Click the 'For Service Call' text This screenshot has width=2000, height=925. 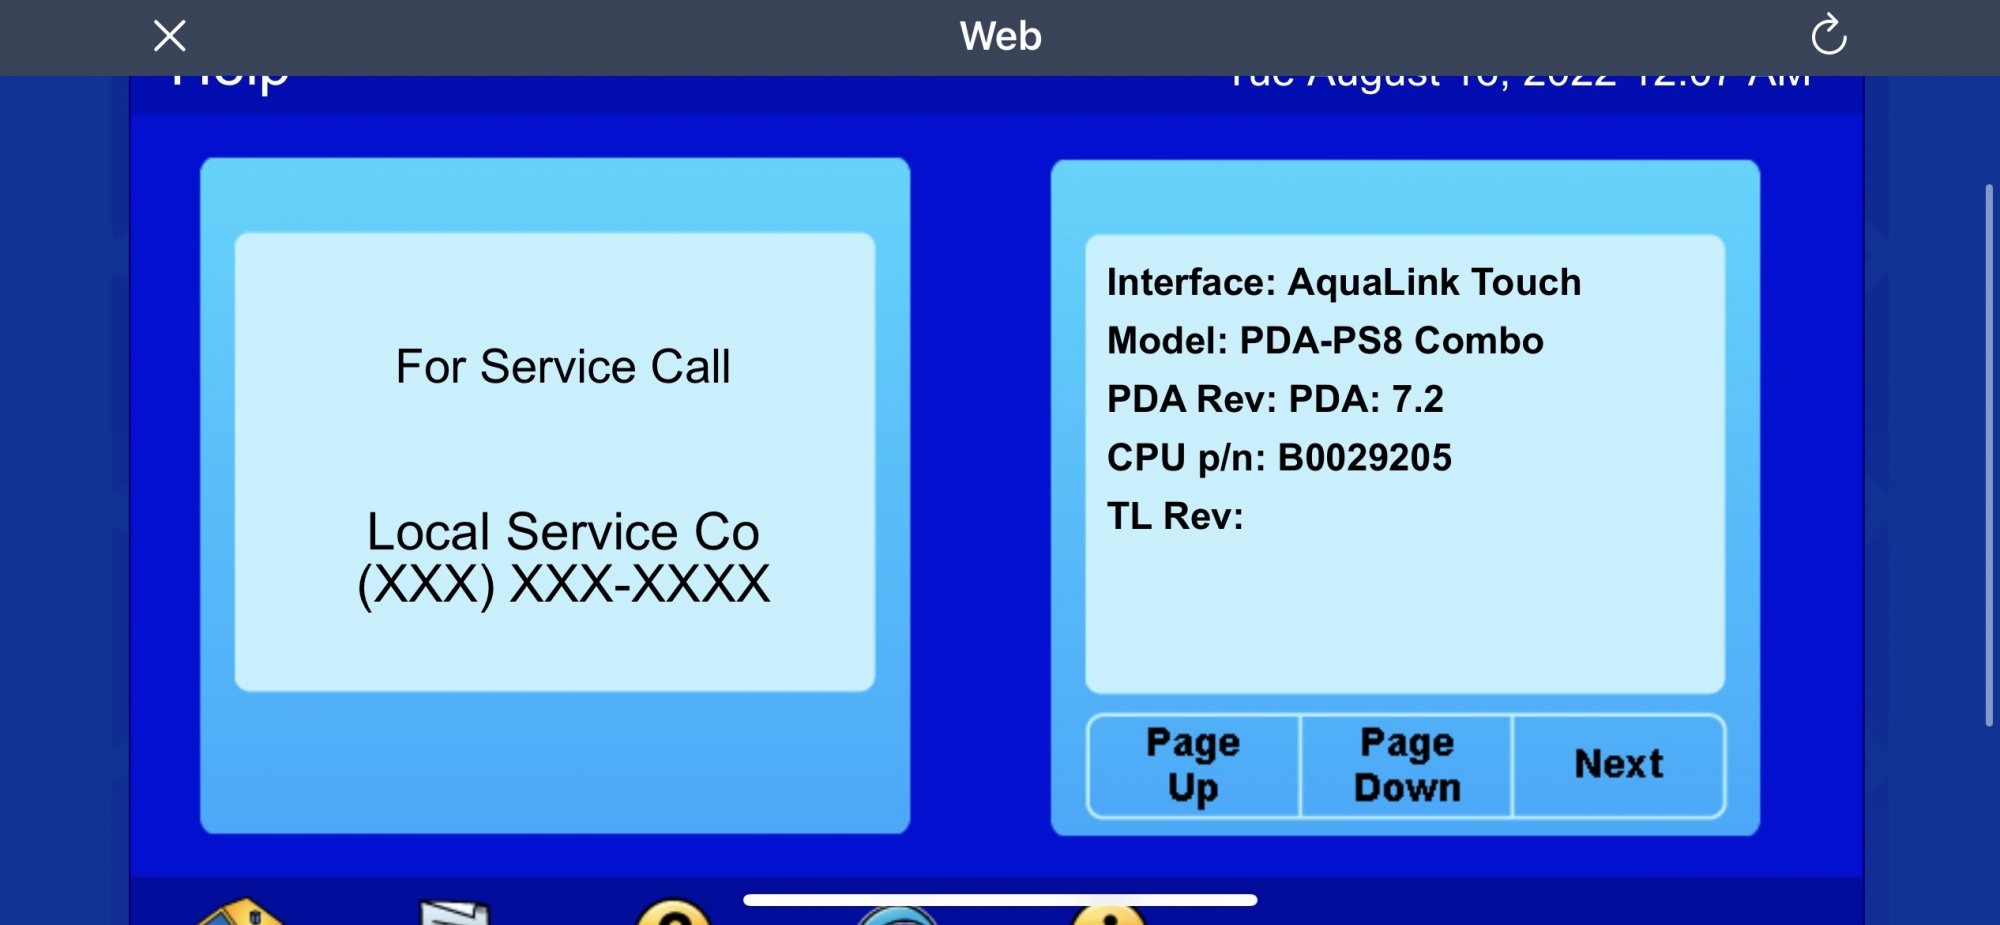tap(563, 366)
